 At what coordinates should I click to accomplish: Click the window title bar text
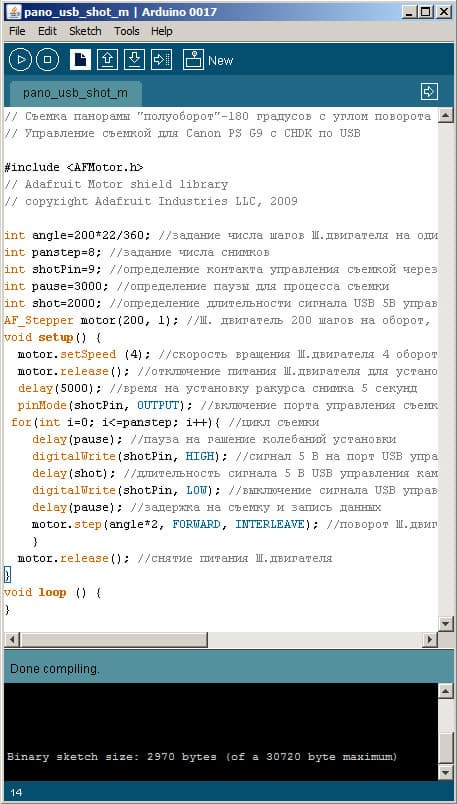(x=120, y=11)
